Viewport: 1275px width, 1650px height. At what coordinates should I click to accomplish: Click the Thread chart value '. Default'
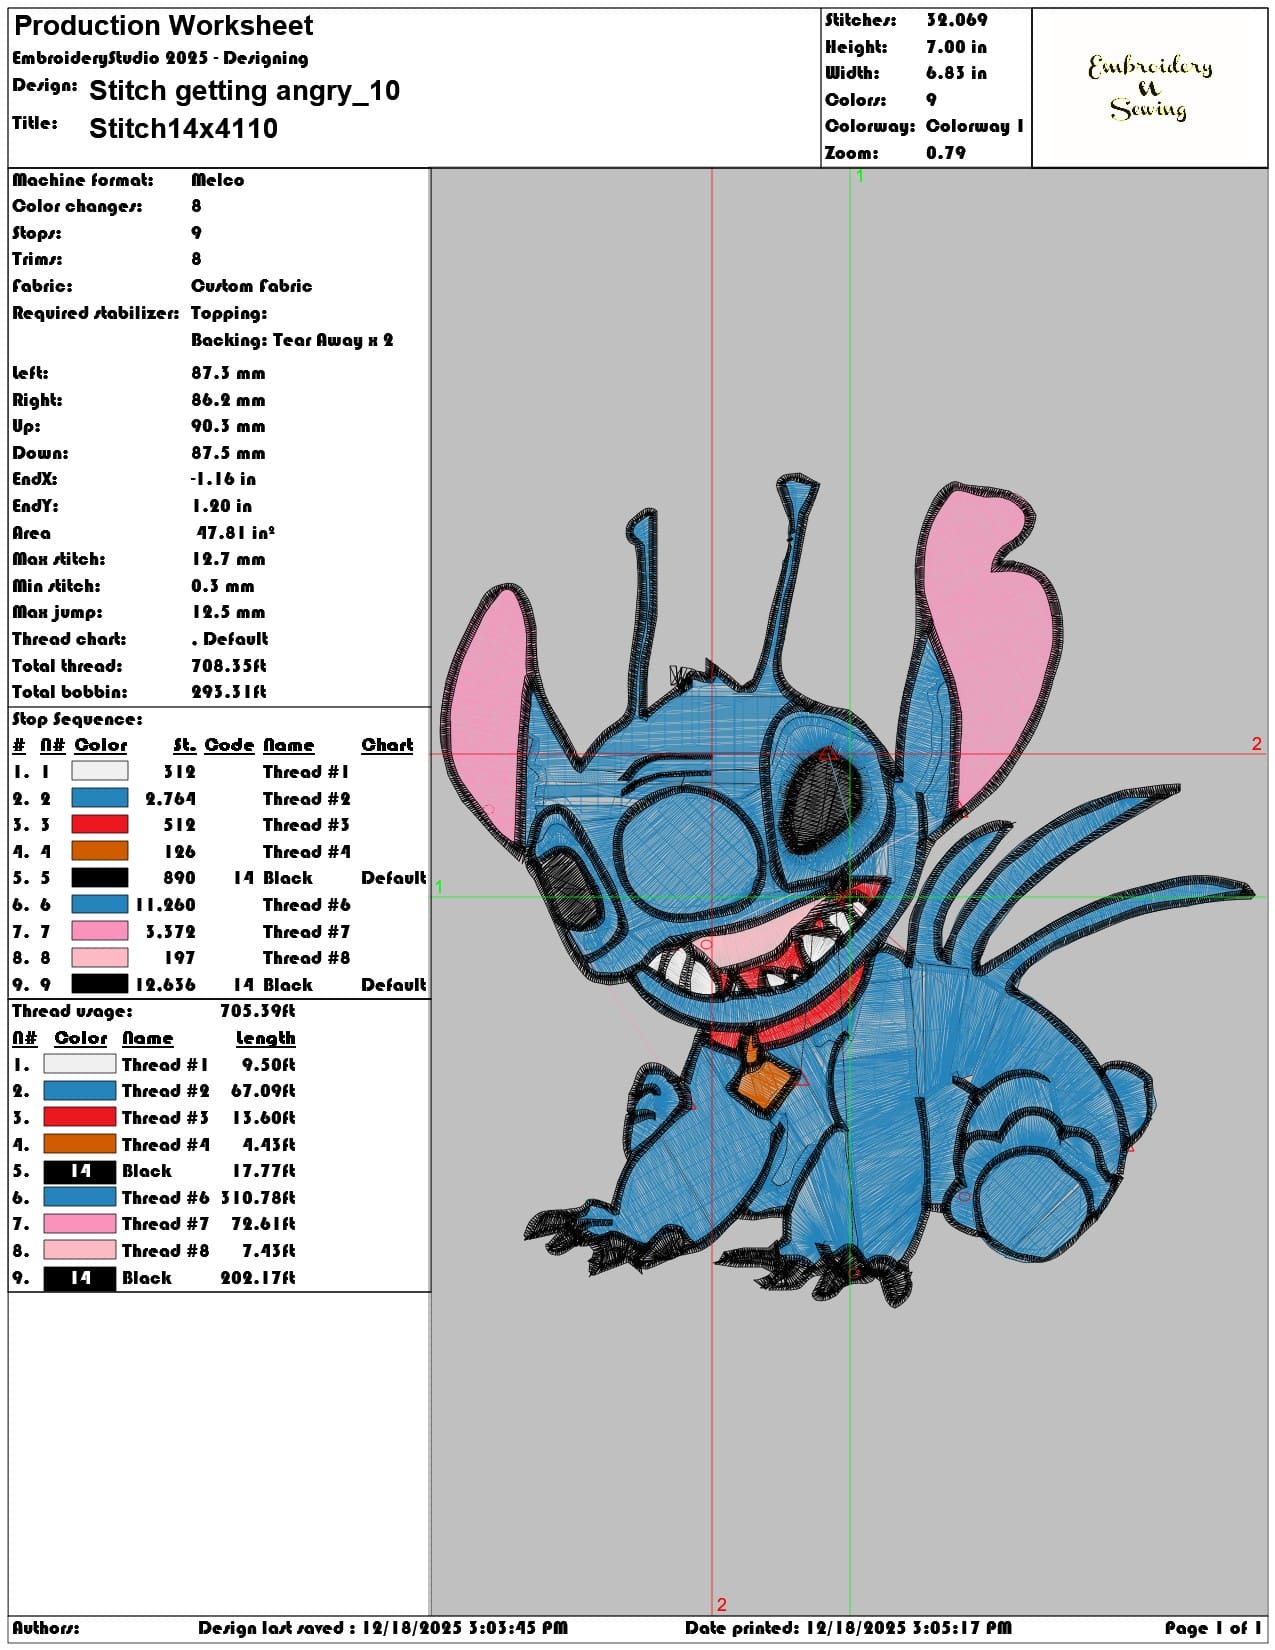[x=230, y=639]
